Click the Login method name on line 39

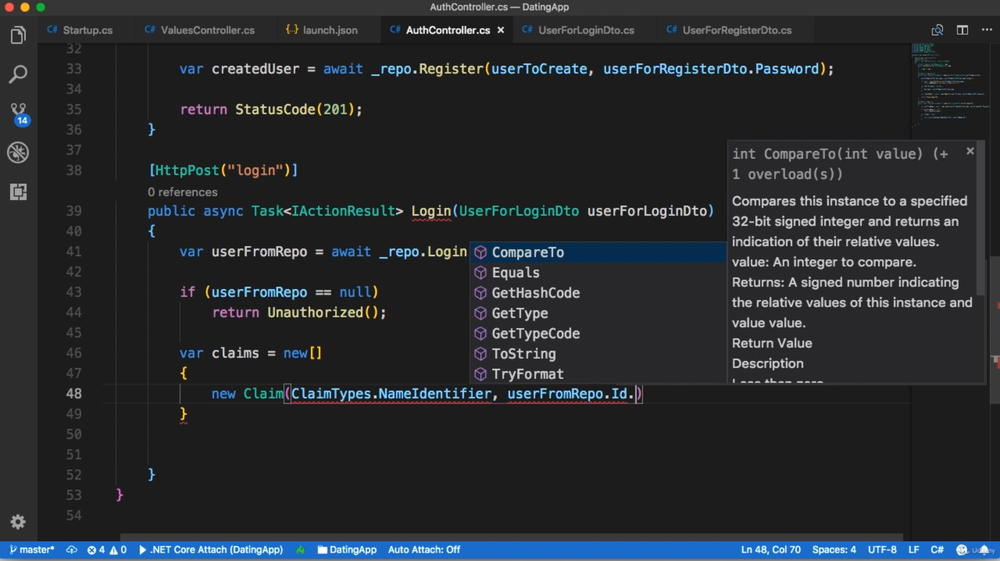click(x=430, y=211)
